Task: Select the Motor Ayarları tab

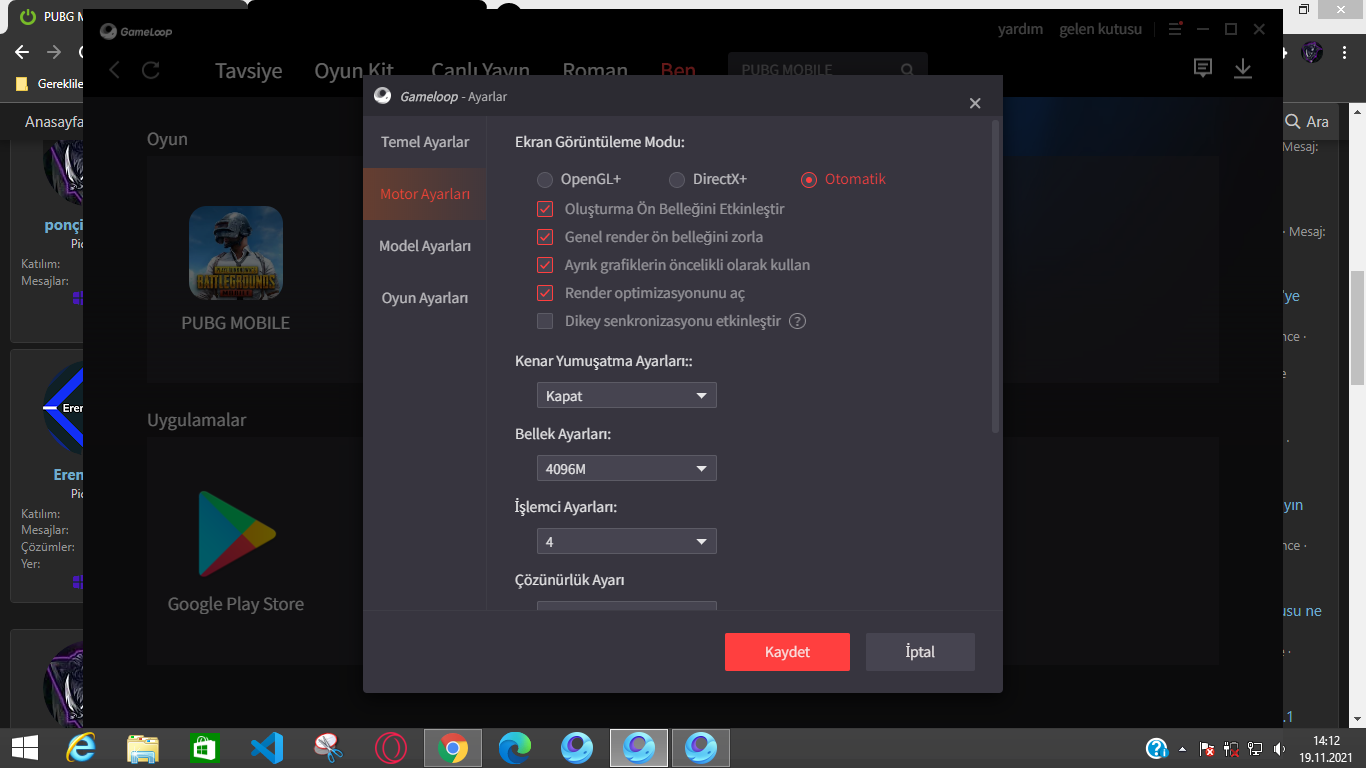Action: (x=425, y=194)
